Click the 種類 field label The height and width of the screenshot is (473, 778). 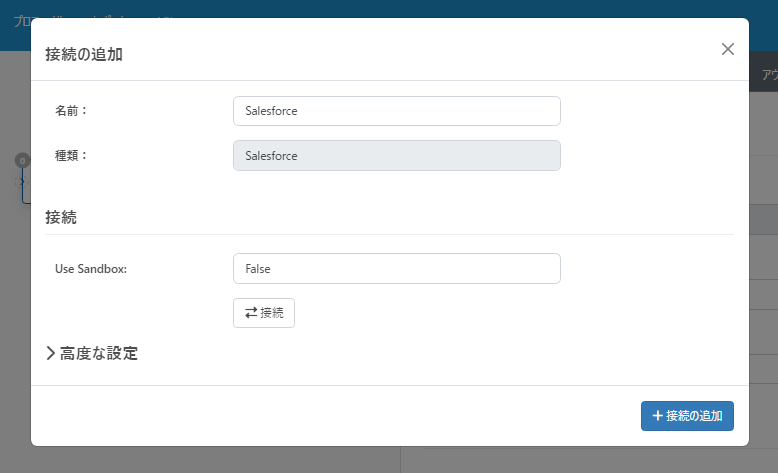point(72,156)
